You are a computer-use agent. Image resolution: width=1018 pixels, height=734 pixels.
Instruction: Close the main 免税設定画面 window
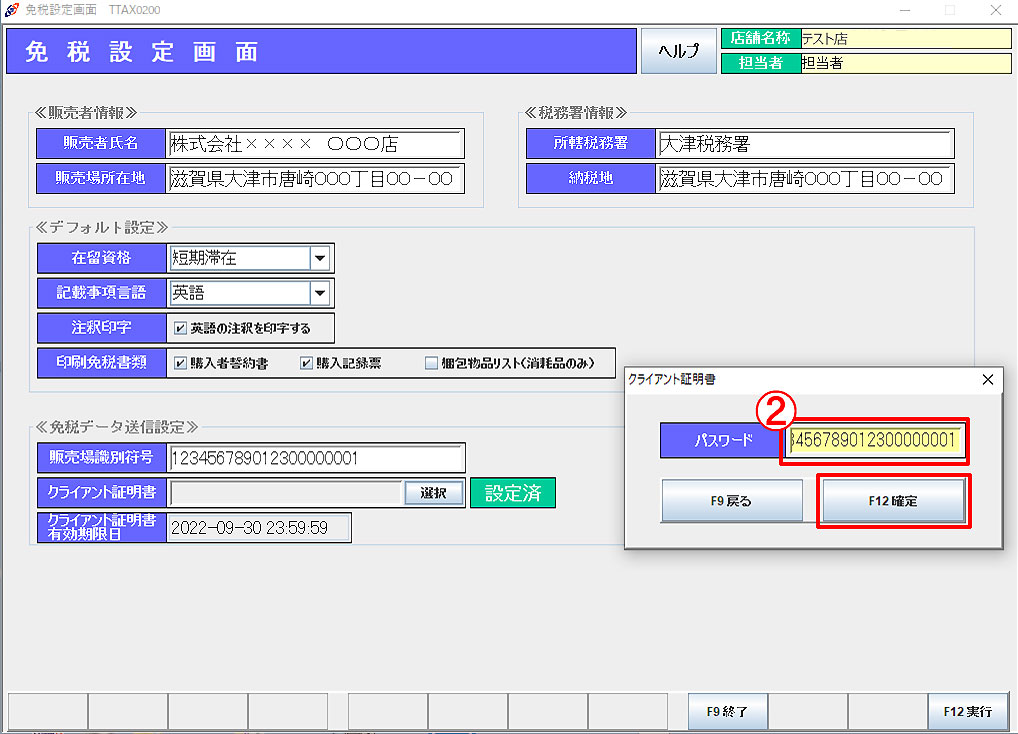996,10
